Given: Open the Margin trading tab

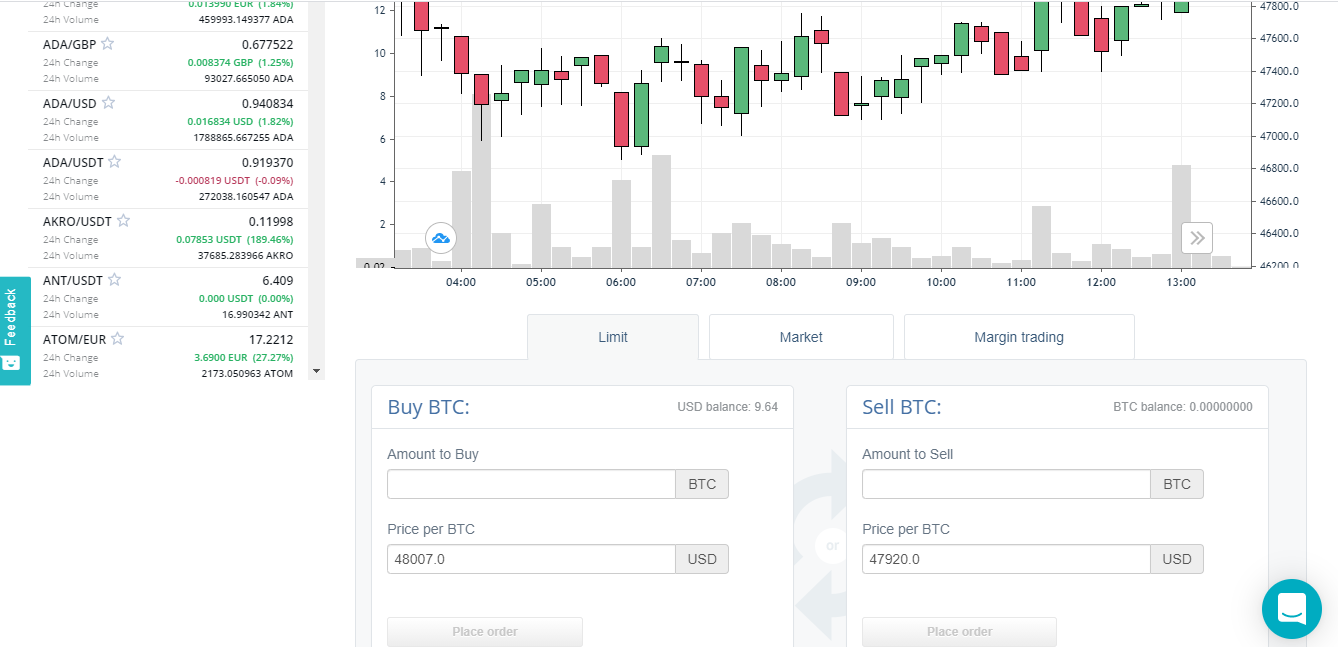Looking at the screenshot, I should coord(1019,337).
